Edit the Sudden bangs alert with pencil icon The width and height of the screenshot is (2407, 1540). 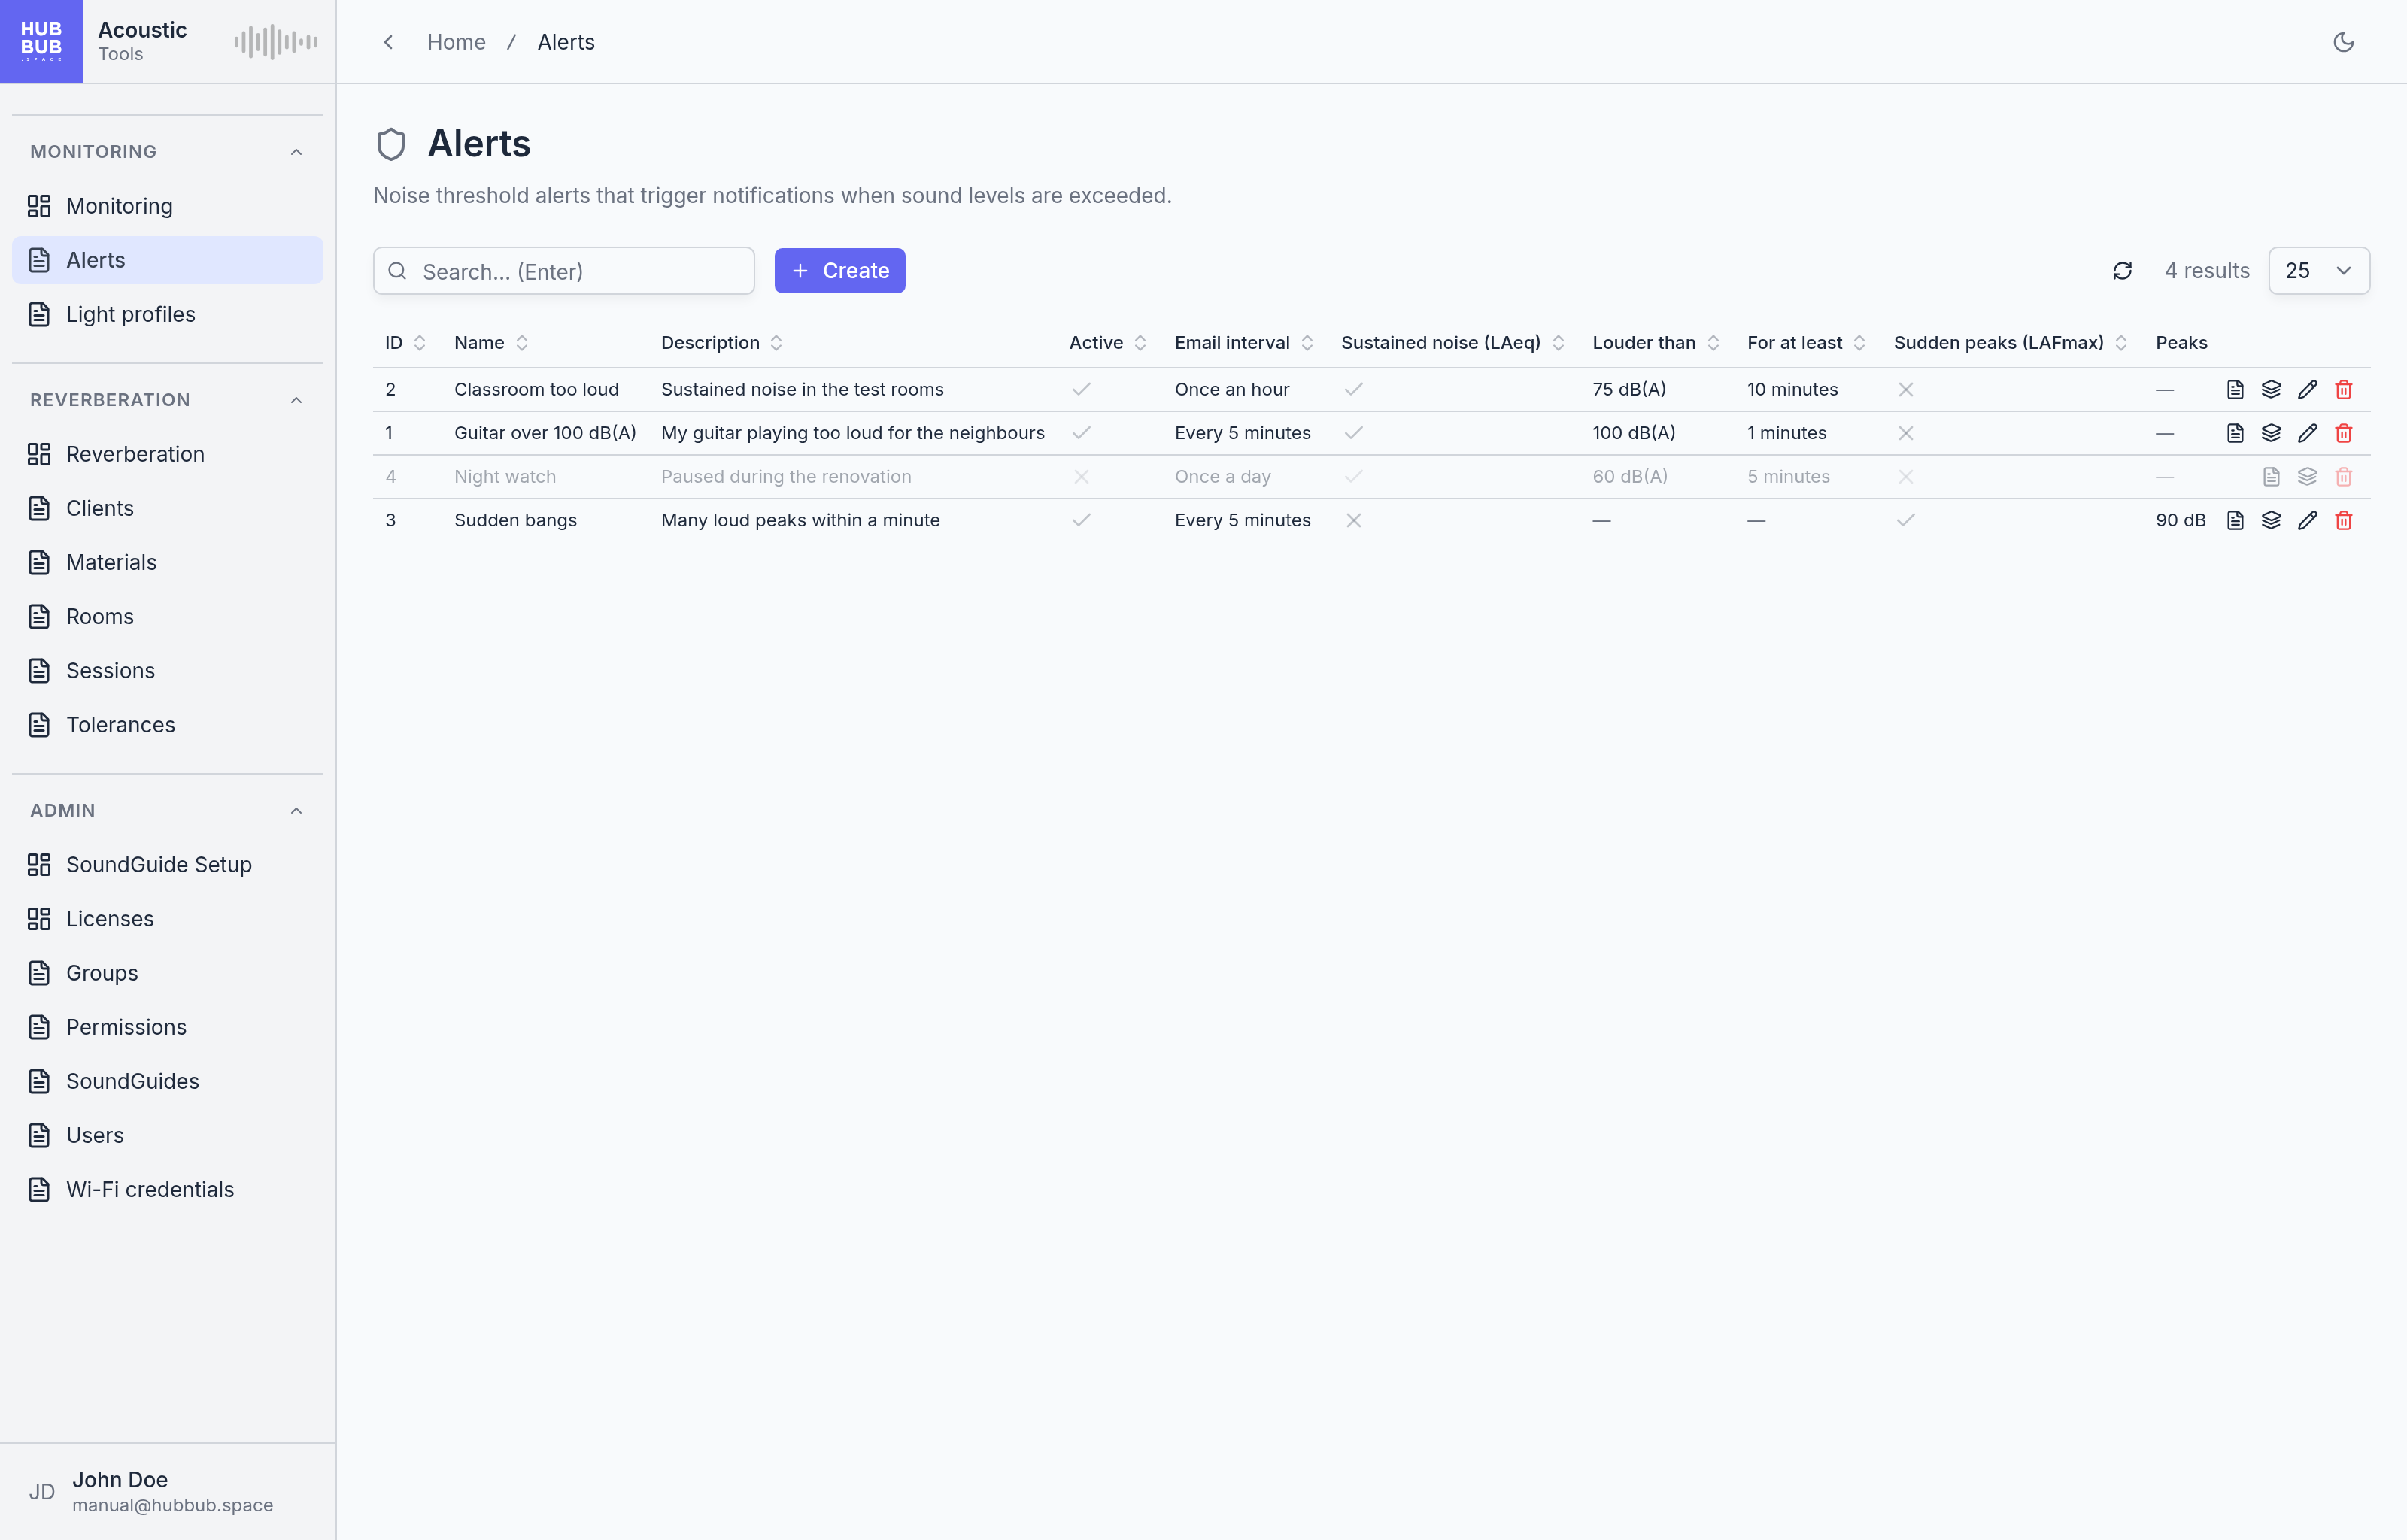click(x=2307, y=520)
